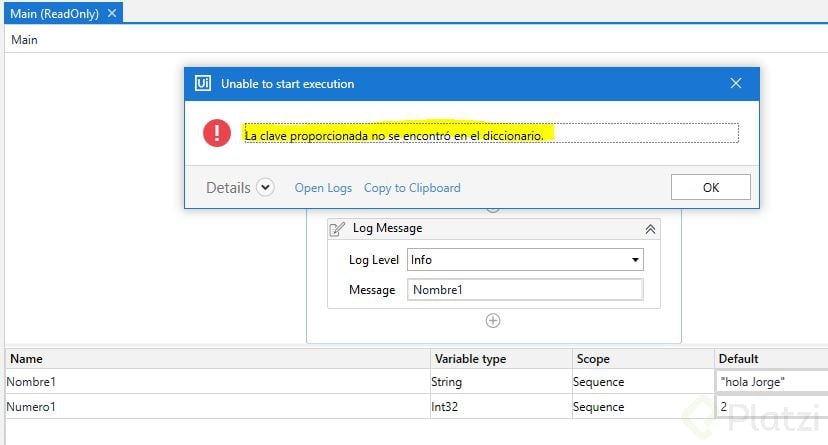Close the Main (ReadOnly) tab

[x=112, y=13]
